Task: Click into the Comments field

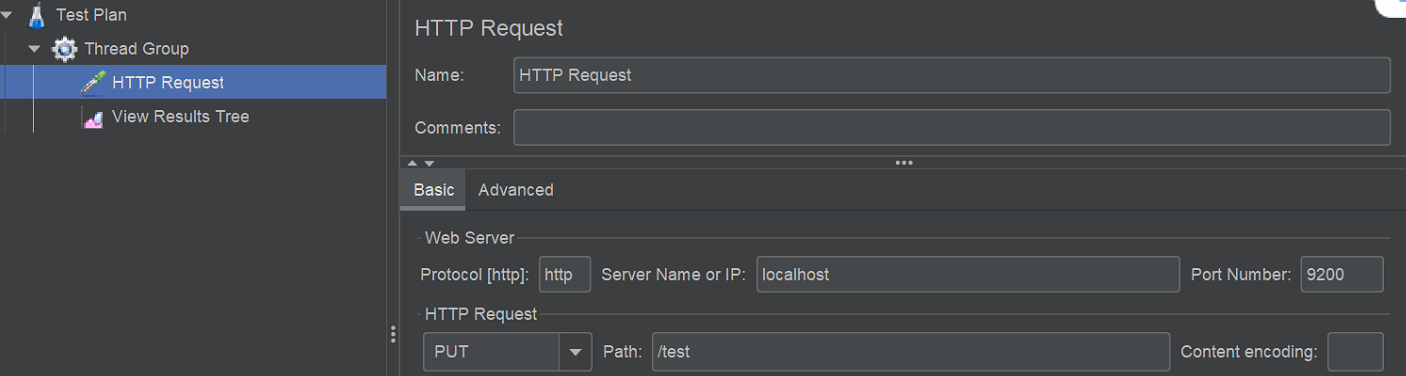Action: tap(951, 128)
